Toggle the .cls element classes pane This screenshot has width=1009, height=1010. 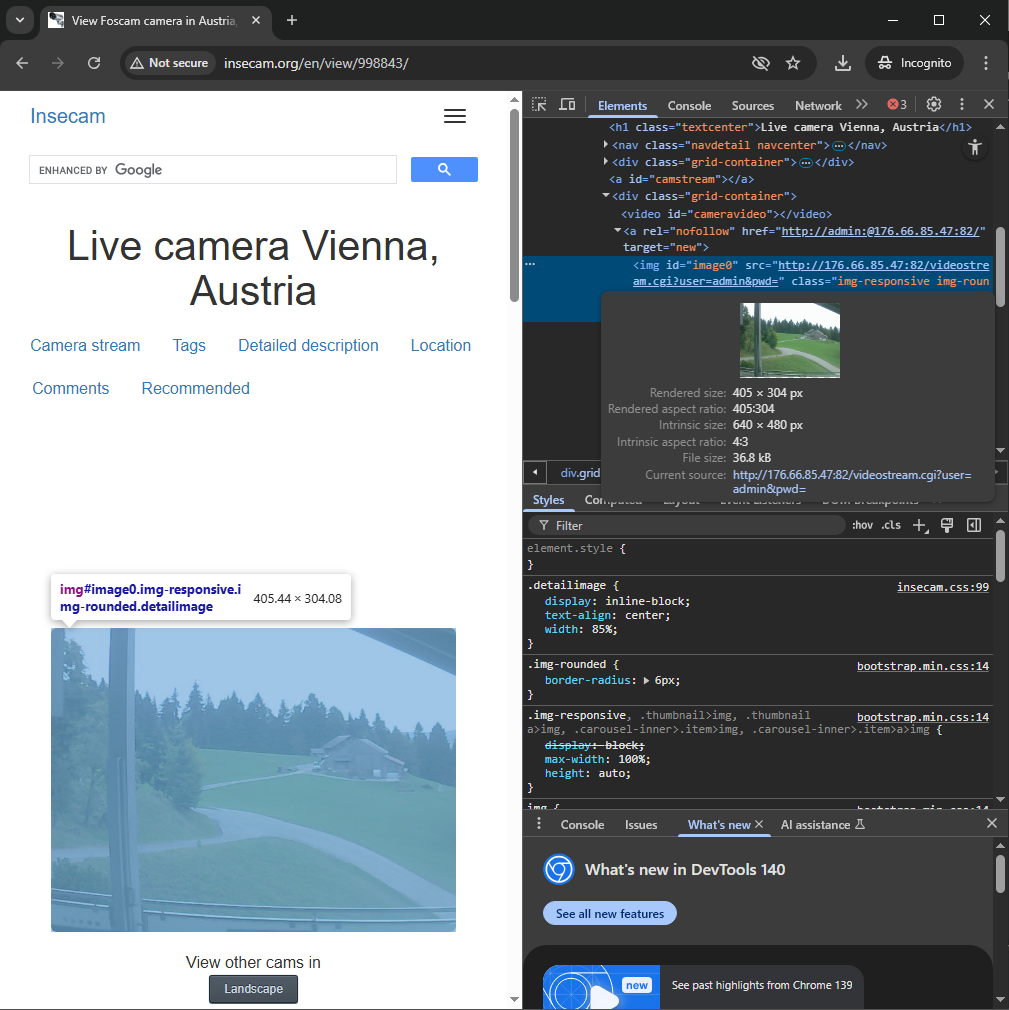889,524
